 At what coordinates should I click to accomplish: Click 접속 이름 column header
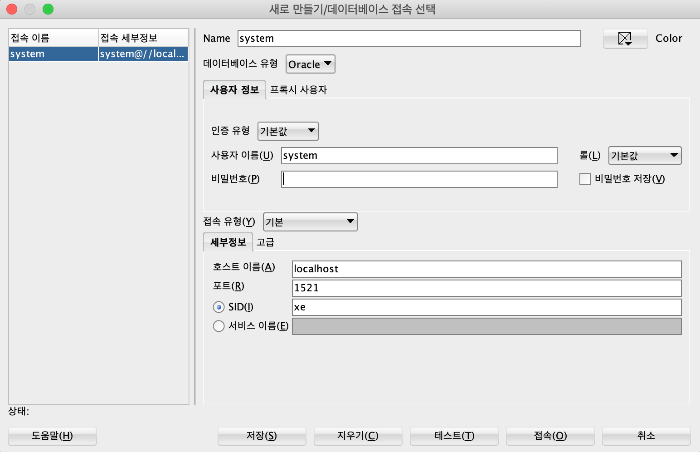click(x=53, y=38)
